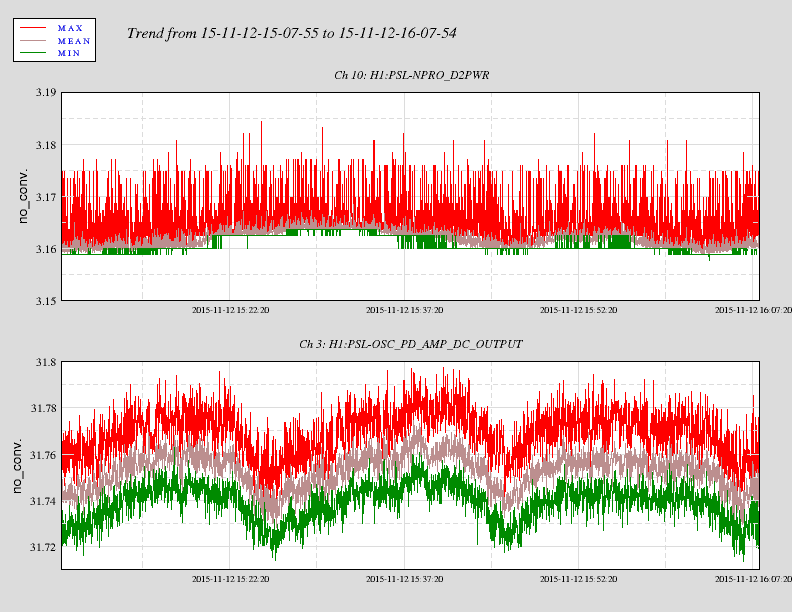Click the 31.72 y-axis label in bottom chart
This screenshot has width=792, height=612.
[x=43, y=547]
